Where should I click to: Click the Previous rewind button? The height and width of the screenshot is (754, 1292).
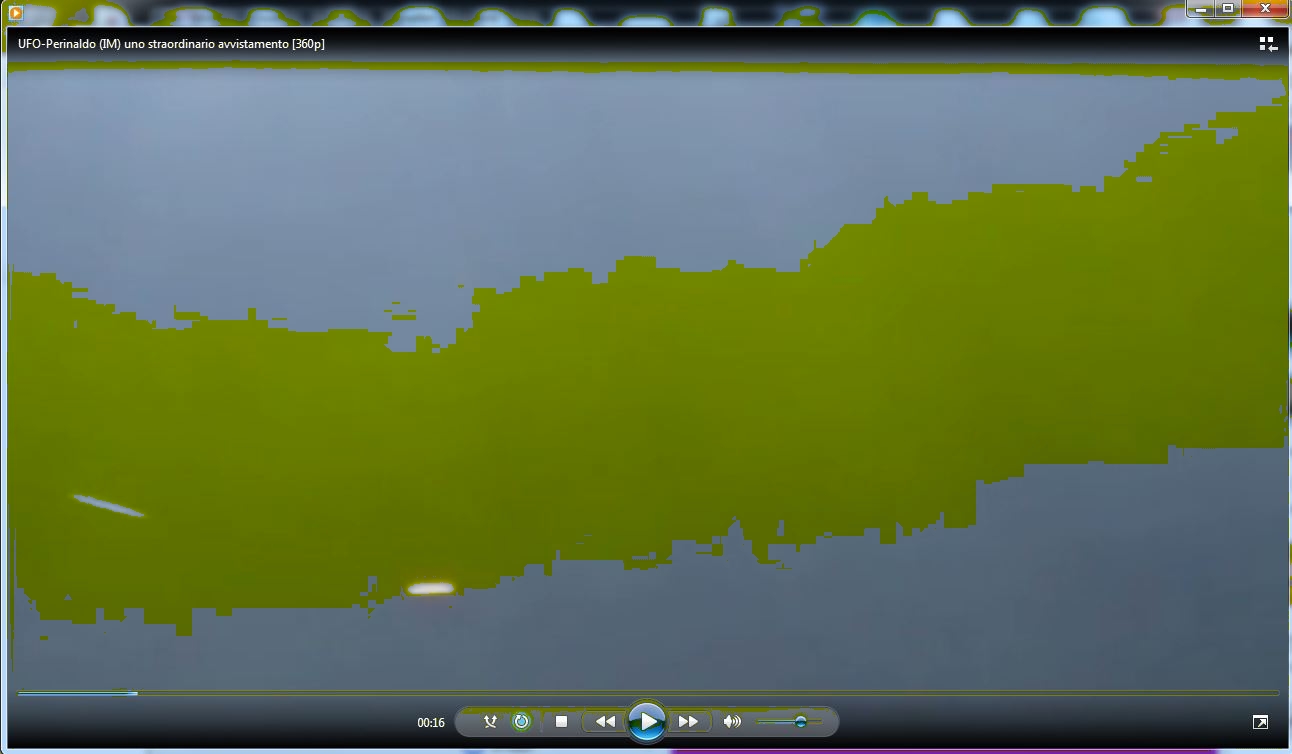coord(605,721)
